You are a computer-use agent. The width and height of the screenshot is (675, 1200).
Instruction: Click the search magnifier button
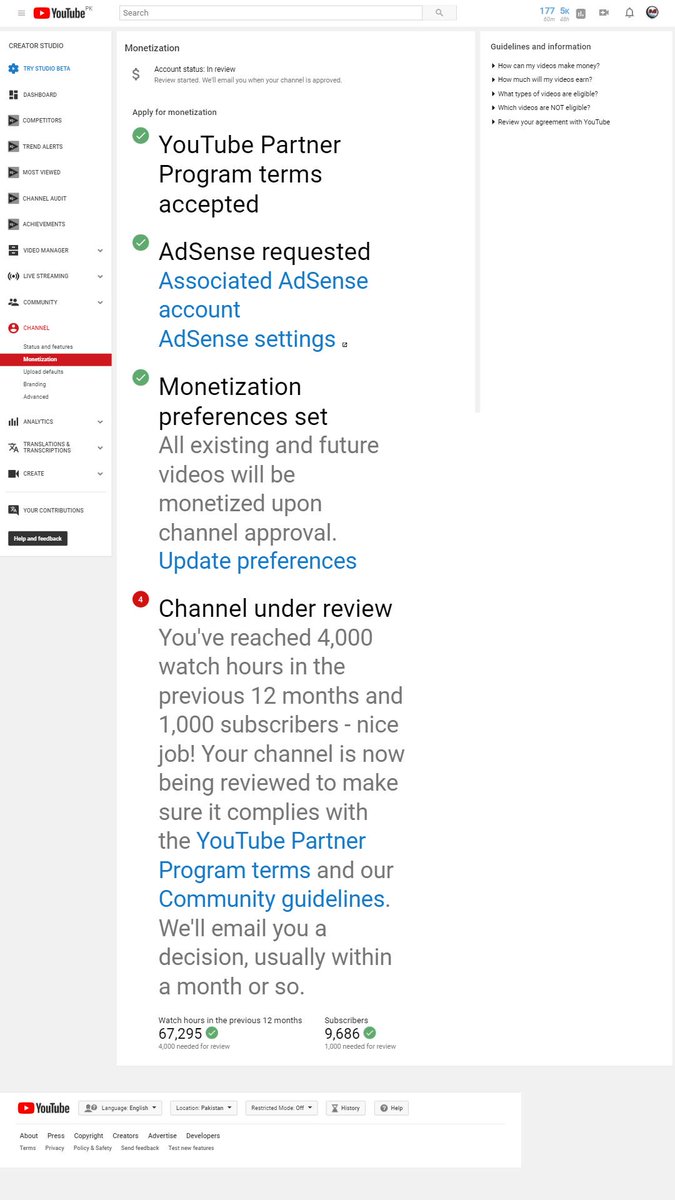point(439,13)
